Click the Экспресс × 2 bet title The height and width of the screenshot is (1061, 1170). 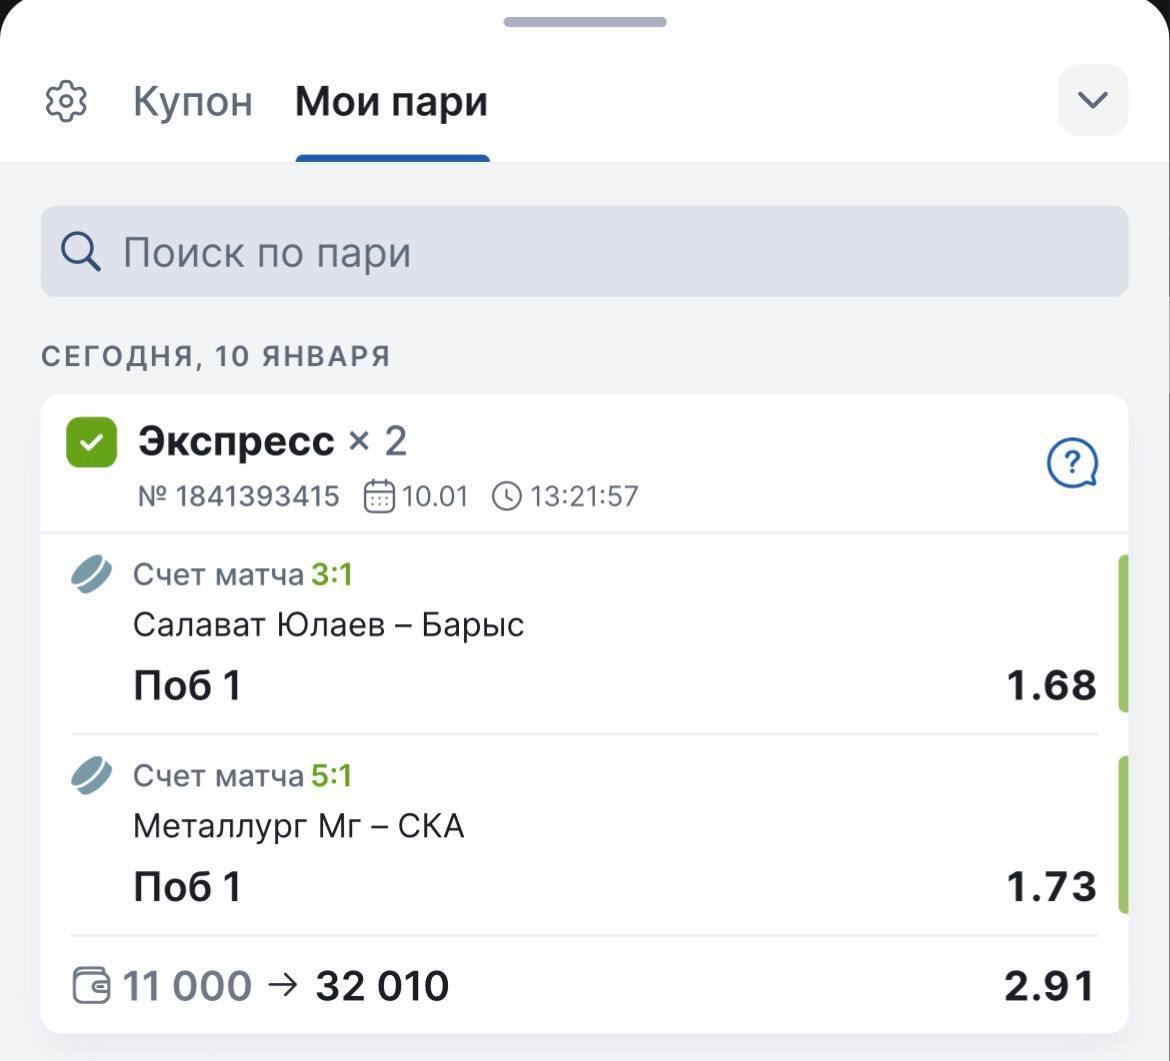pos(272,441)
